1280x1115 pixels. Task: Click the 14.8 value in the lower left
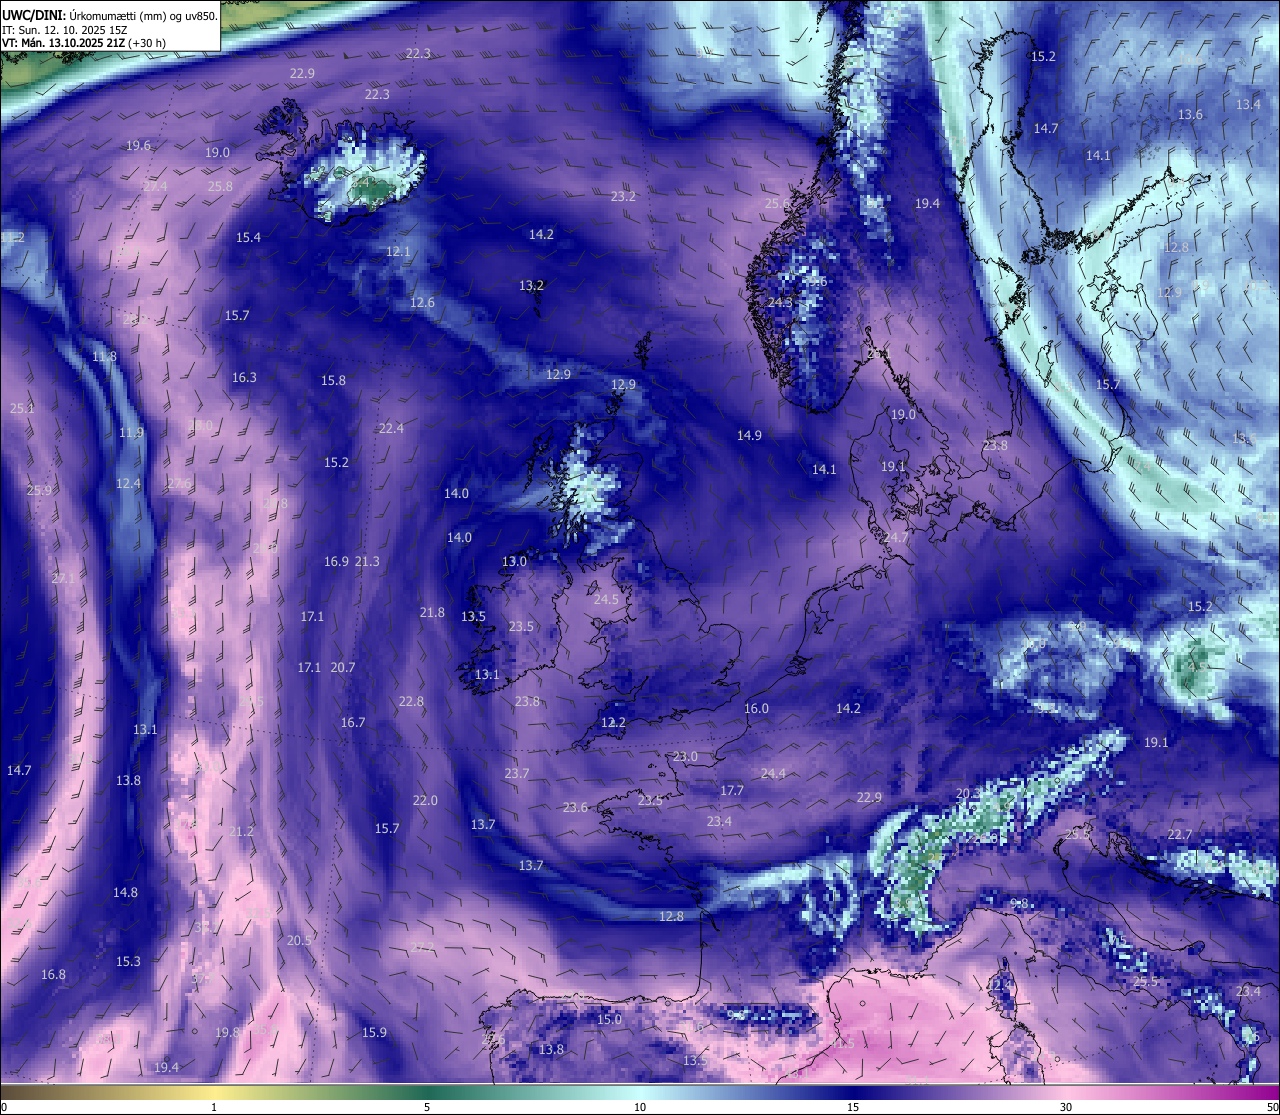click(x=125, y=893)
